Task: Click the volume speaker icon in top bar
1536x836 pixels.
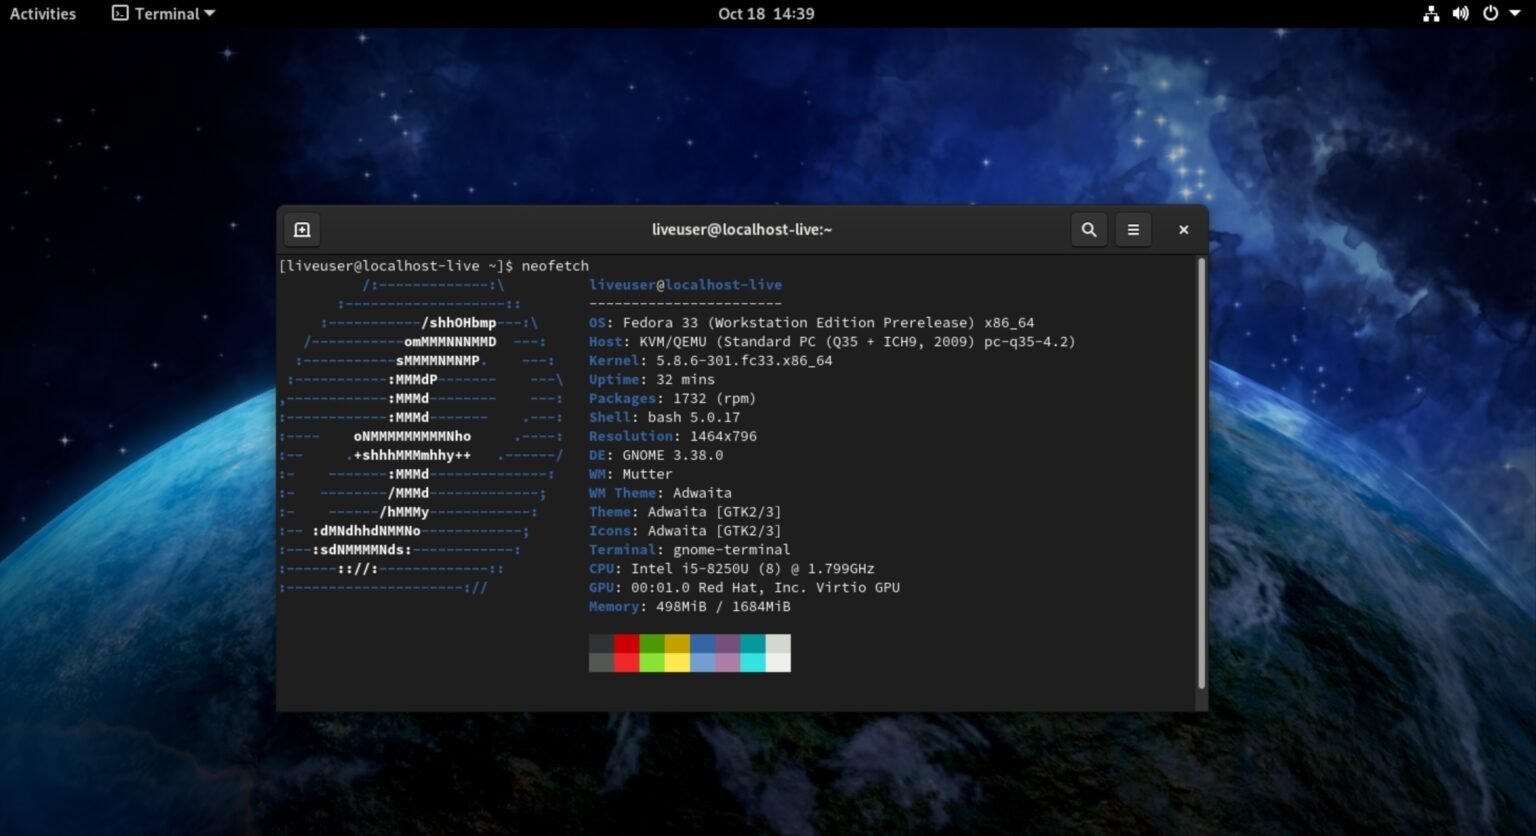Action: [x=1460, y=14]
